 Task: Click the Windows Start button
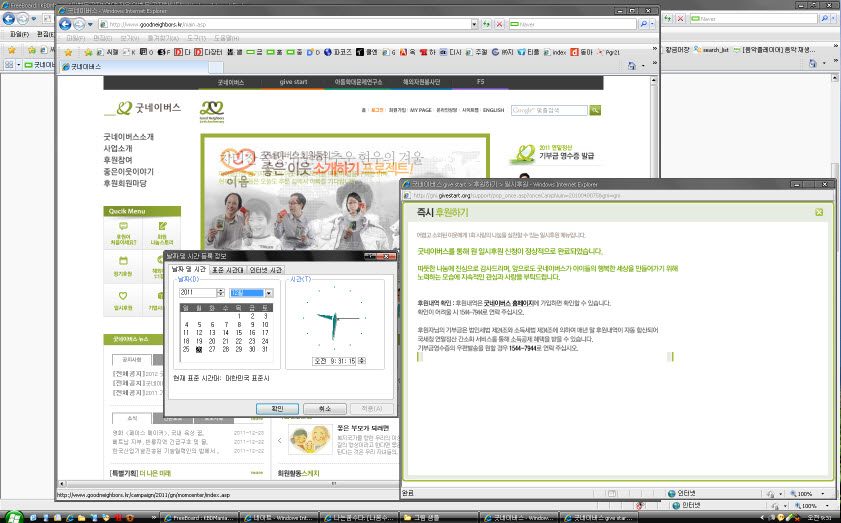tap(13, 517)
